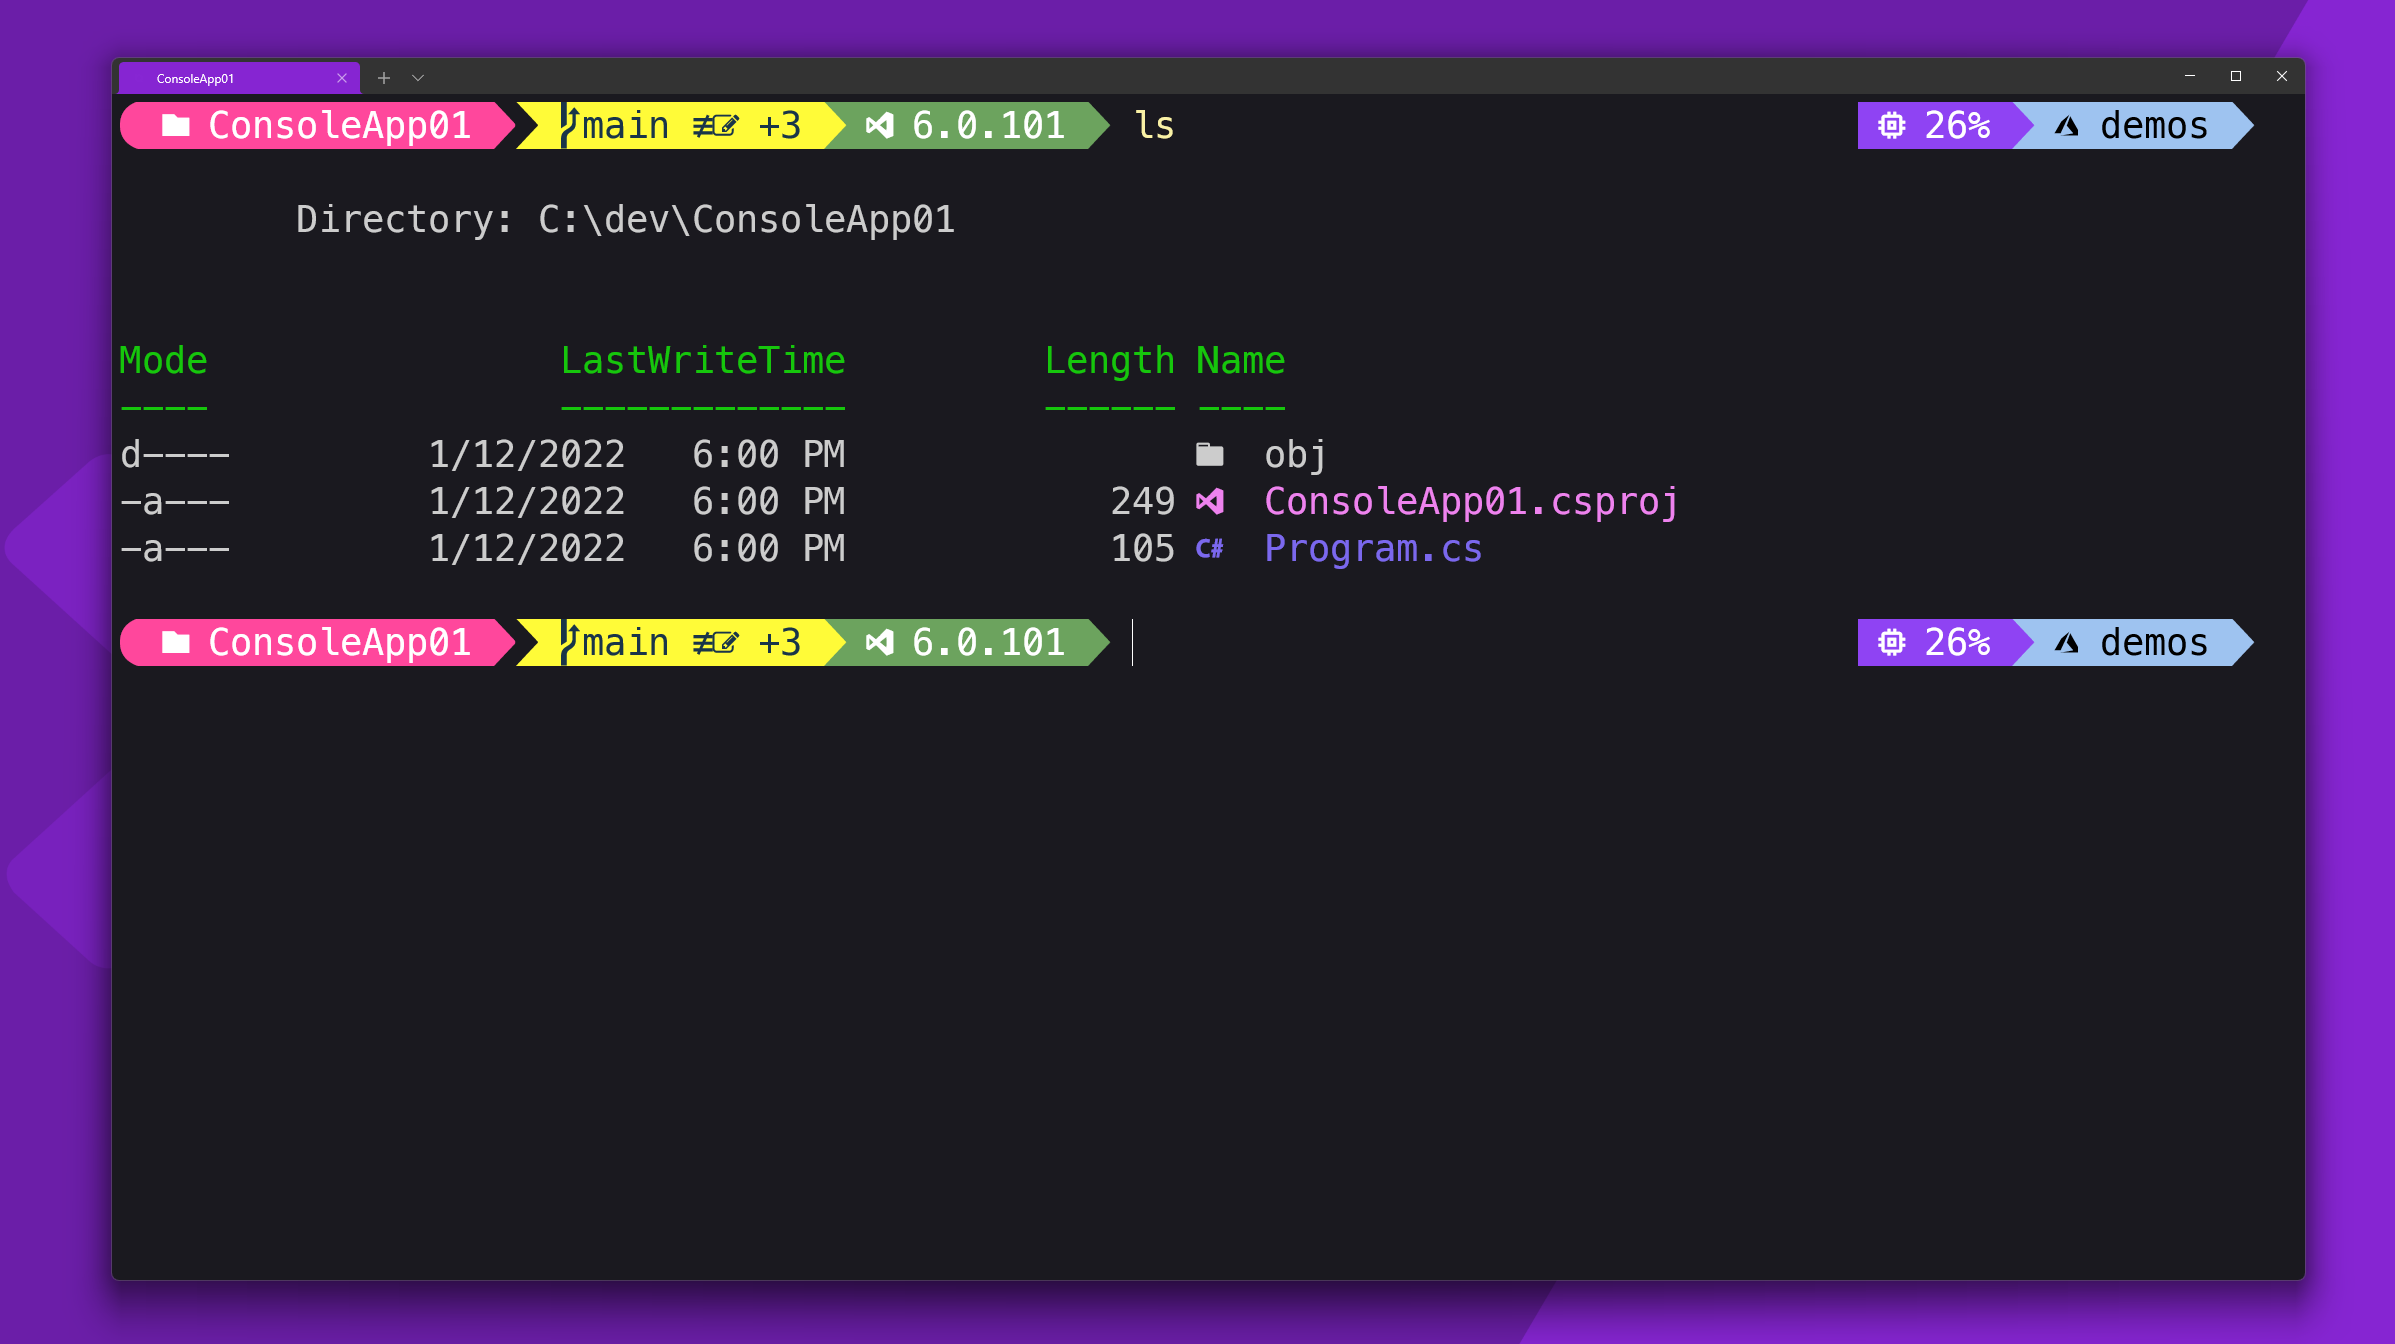
Task: Open a new terminal tab
Action: 384,78
